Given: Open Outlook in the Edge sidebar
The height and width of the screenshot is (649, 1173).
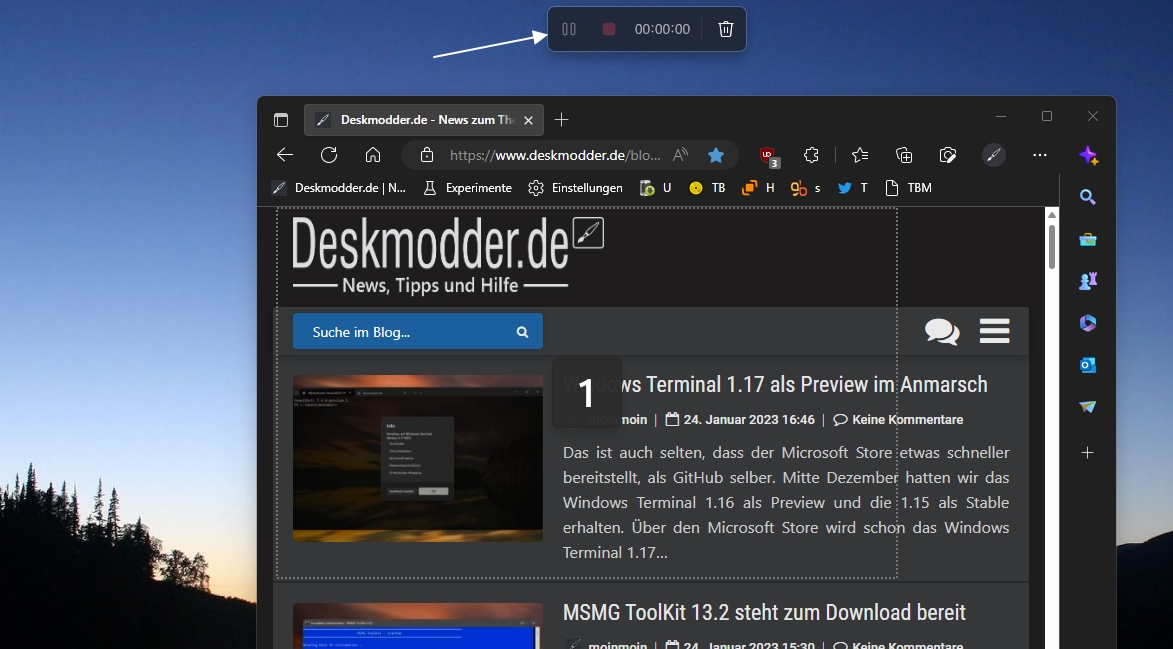Looking at the screenshot, I should pos(1088,365).
